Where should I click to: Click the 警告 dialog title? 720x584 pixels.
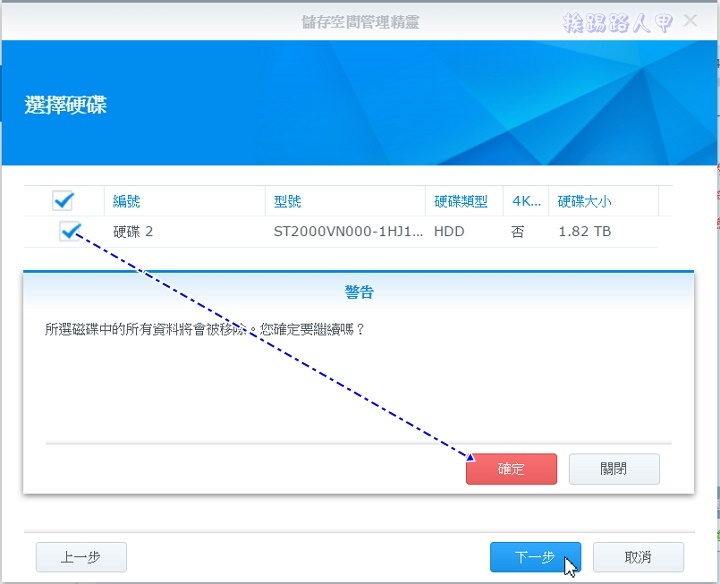tap(359, 292)
